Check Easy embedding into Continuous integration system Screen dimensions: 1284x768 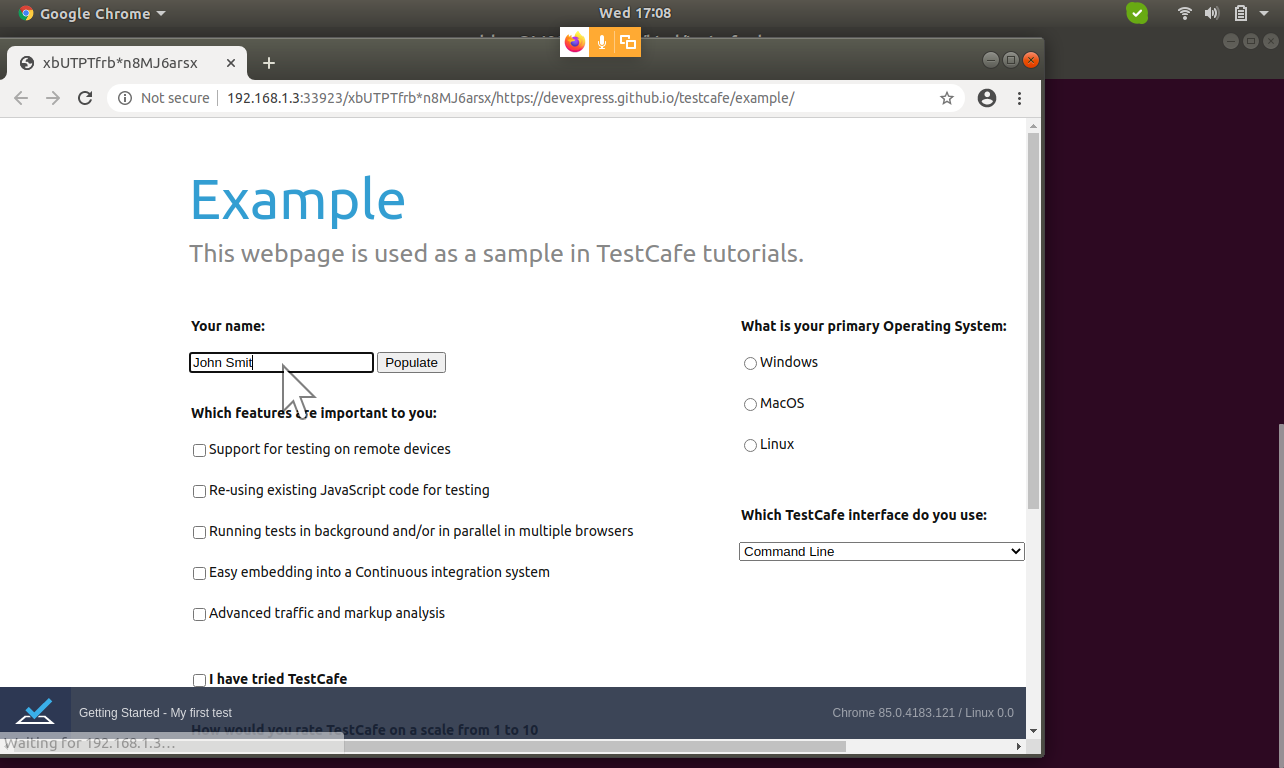(199, 573)
